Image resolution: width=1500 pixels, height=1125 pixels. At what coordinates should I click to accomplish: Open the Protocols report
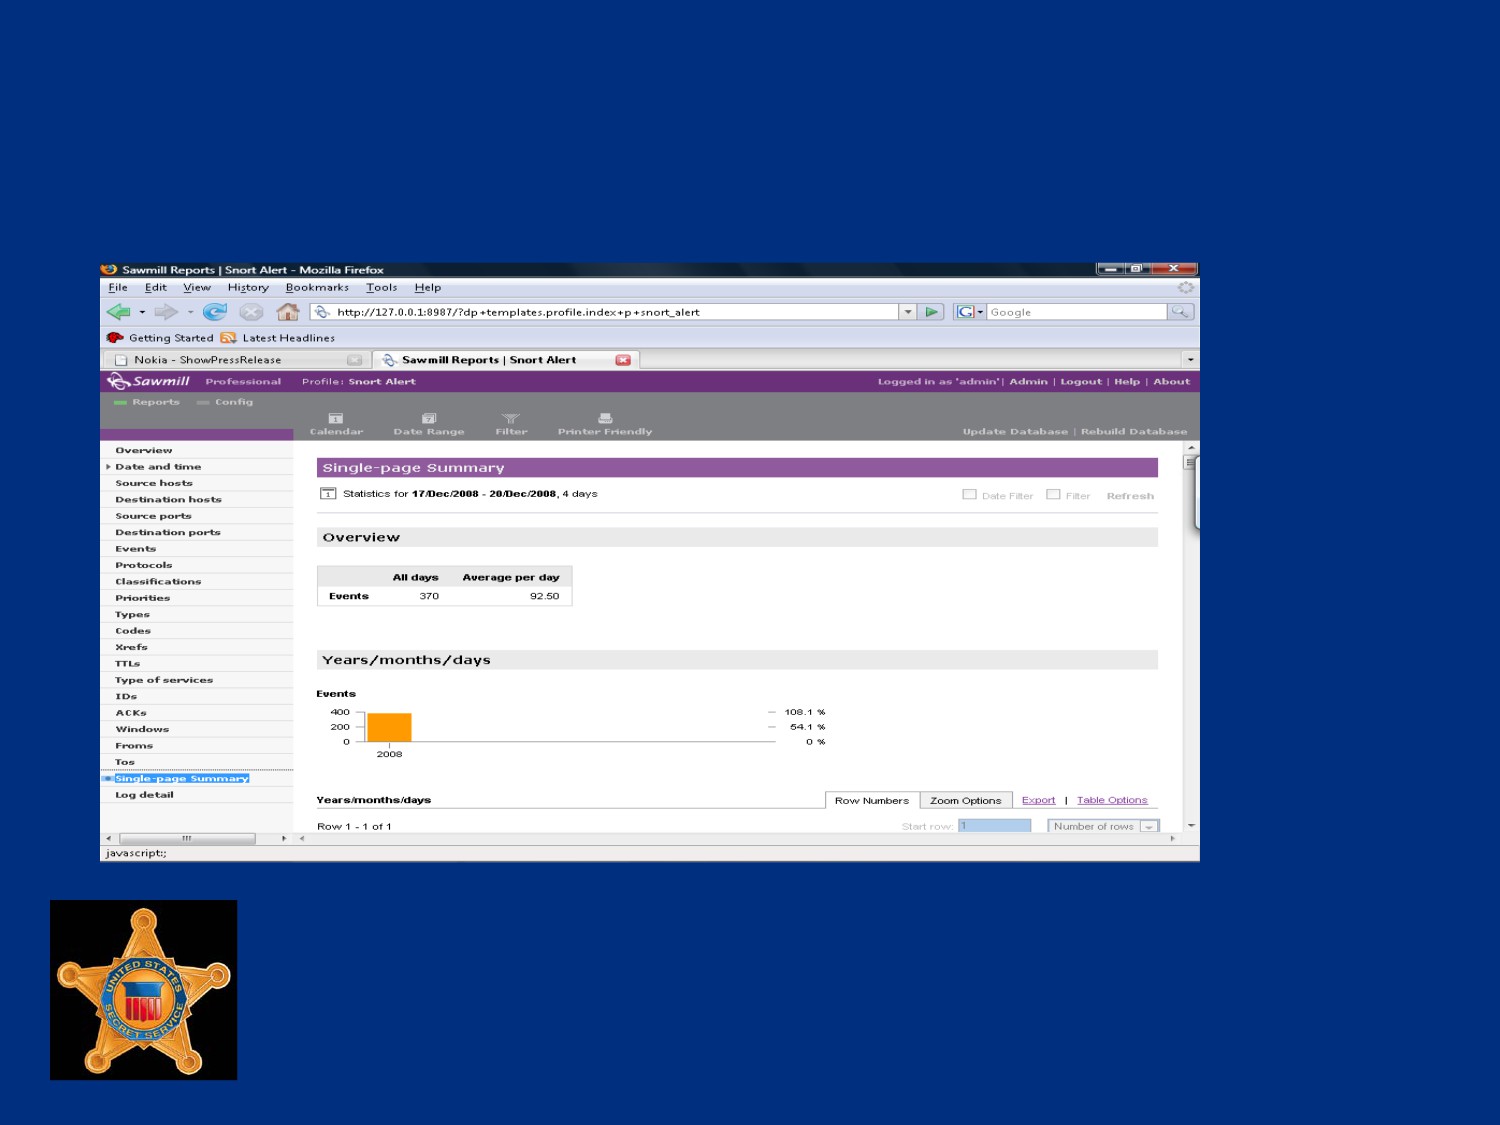point(144,565)
